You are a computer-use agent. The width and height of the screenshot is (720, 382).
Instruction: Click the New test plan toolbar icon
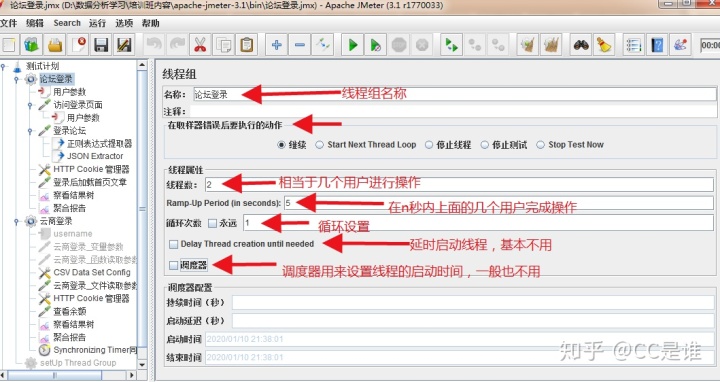(9, 45)
